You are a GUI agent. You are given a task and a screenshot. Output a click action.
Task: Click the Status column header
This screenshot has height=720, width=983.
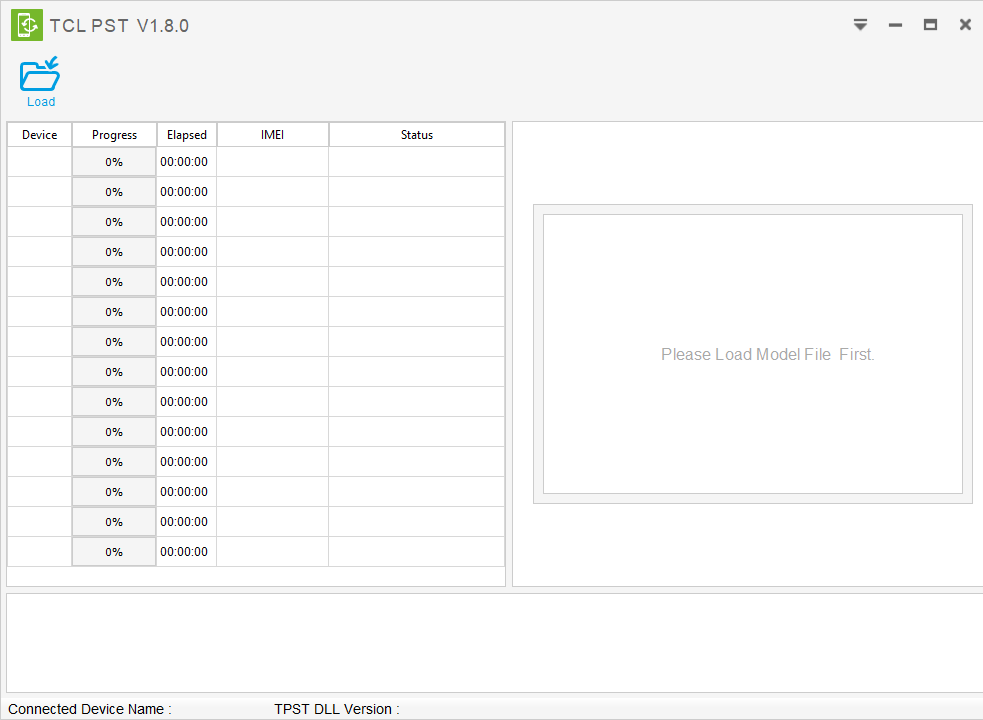pos(416,134)
